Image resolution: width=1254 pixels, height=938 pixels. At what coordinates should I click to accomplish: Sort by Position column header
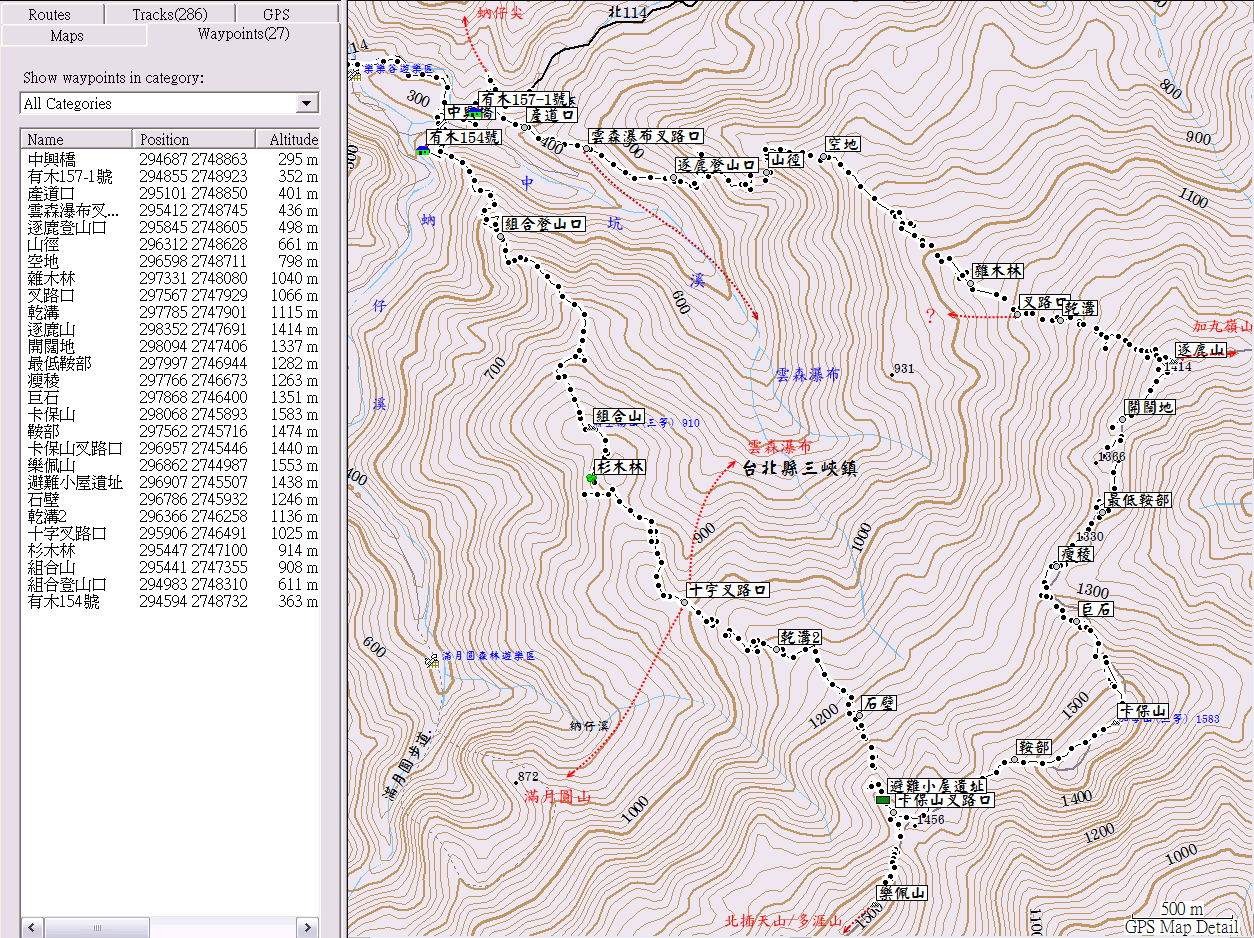click(x=194, y=139)
